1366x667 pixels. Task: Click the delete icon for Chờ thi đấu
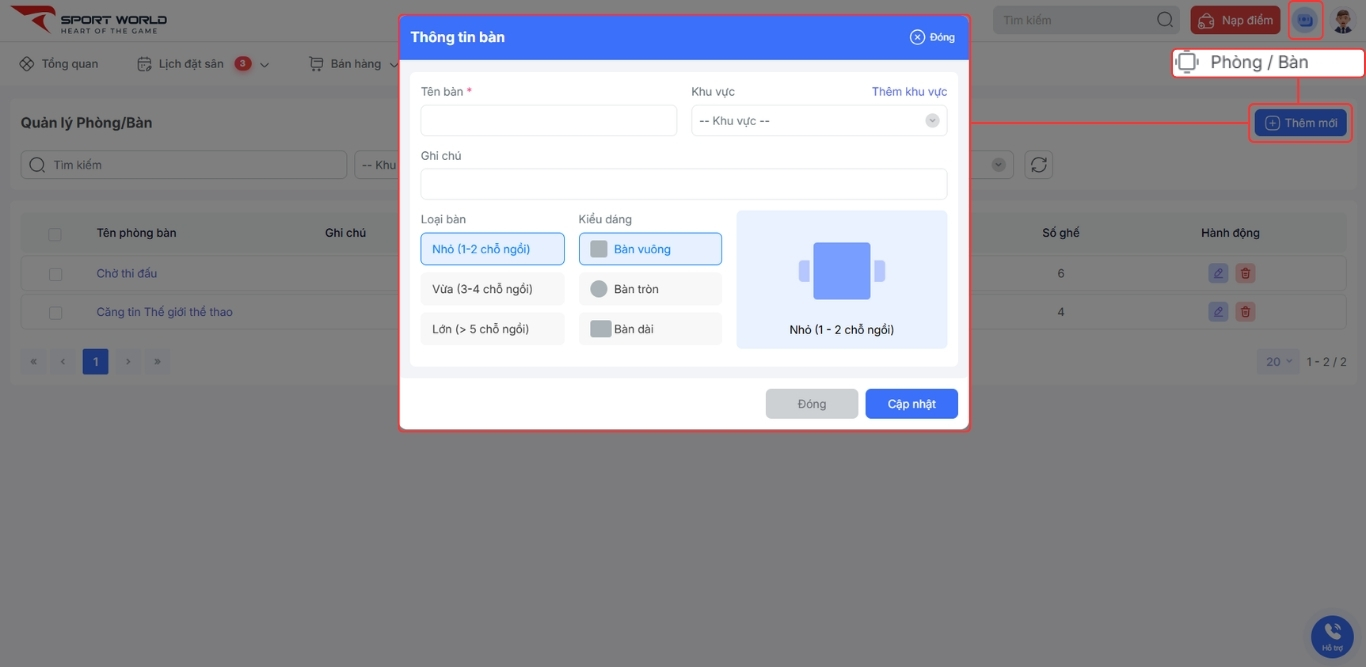coord(1245,273)
